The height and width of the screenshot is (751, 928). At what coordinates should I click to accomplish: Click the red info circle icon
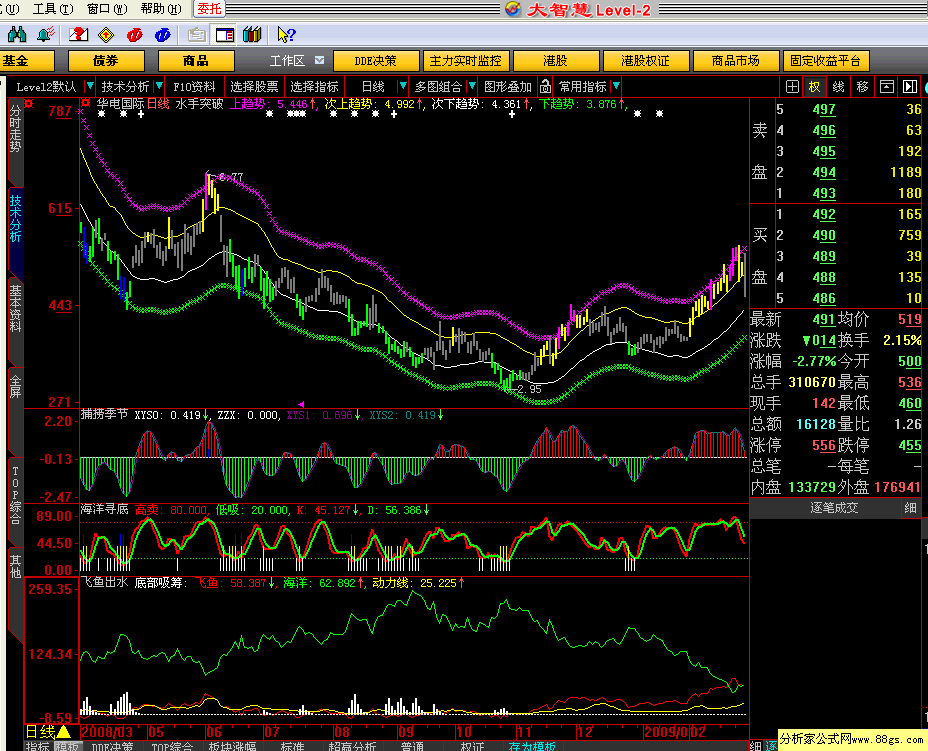[134, 35]
